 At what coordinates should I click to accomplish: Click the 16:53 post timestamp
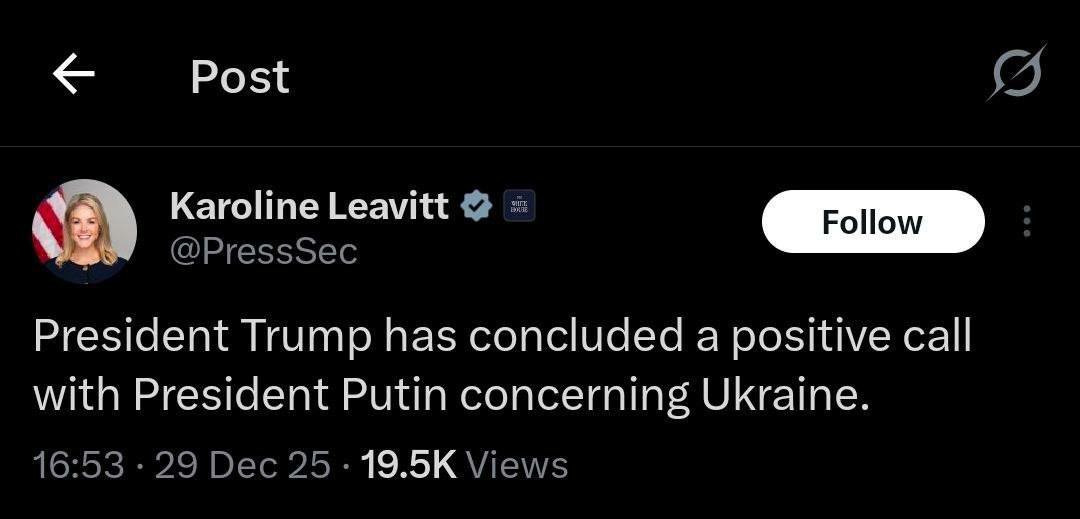point(79,464)
